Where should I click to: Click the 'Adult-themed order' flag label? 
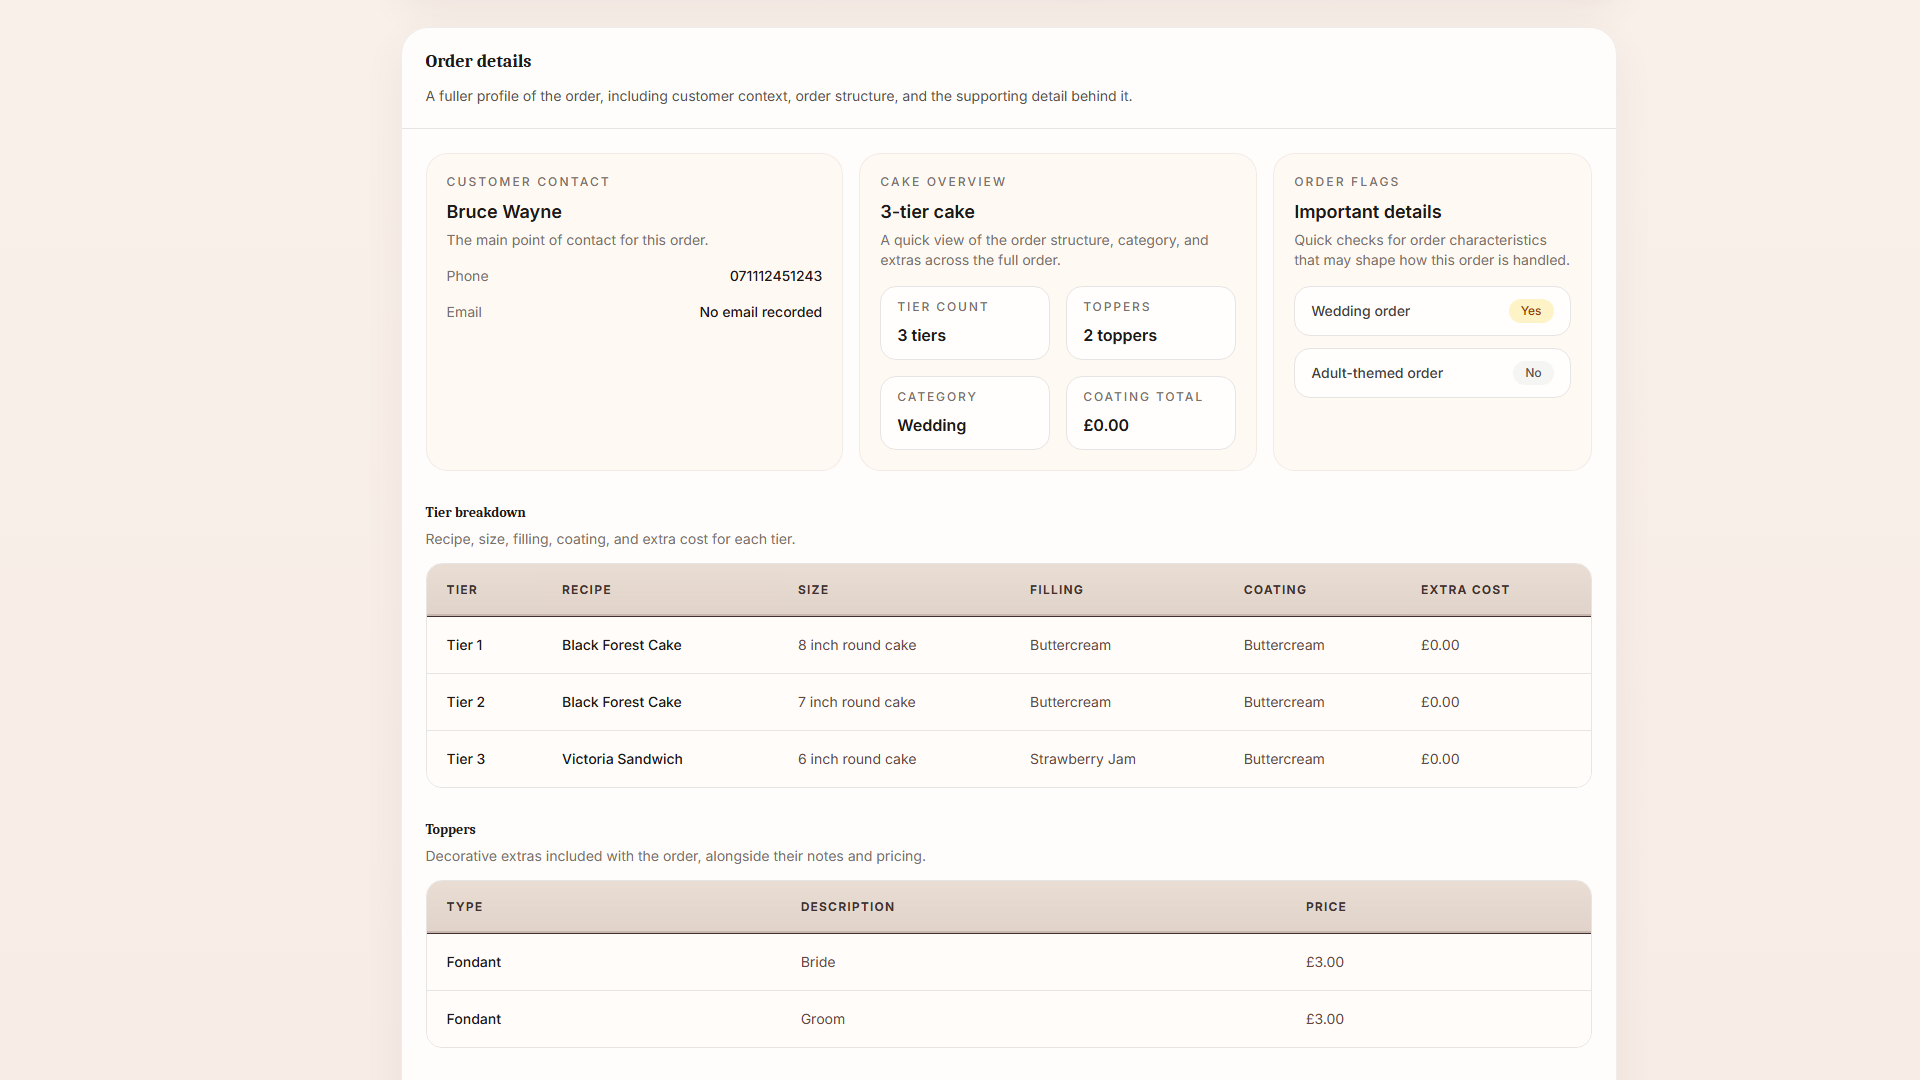1377,373
